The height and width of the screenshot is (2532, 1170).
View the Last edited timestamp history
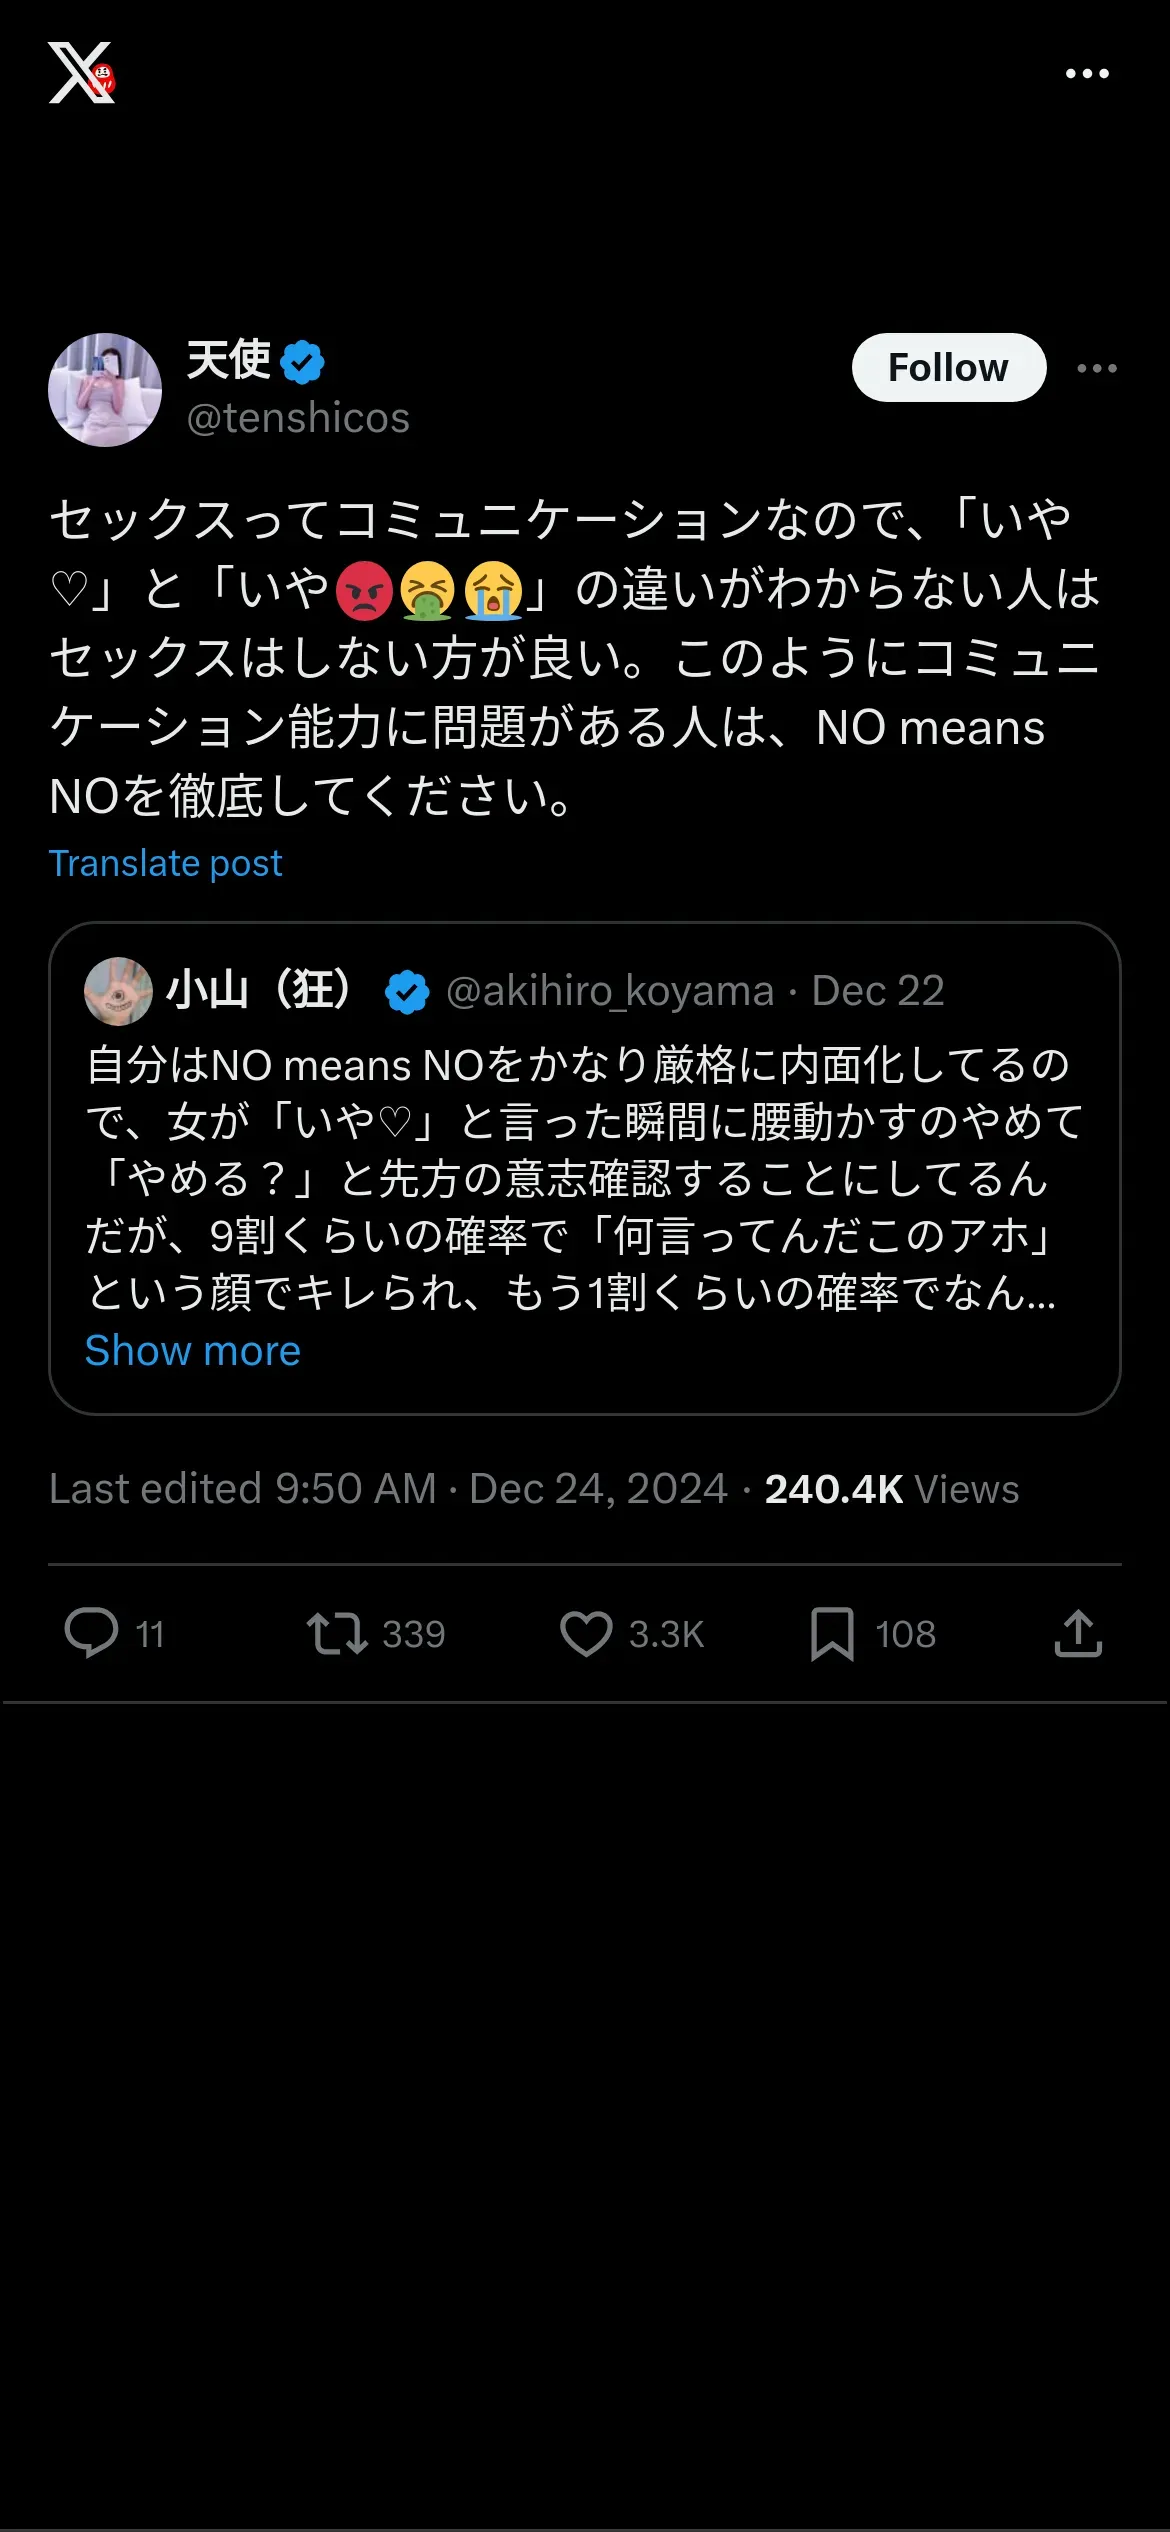point(388,1489)
